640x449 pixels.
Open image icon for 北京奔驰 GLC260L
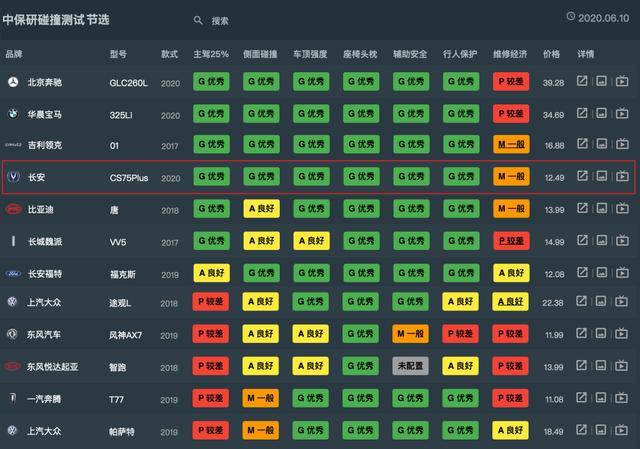(601, 81)
